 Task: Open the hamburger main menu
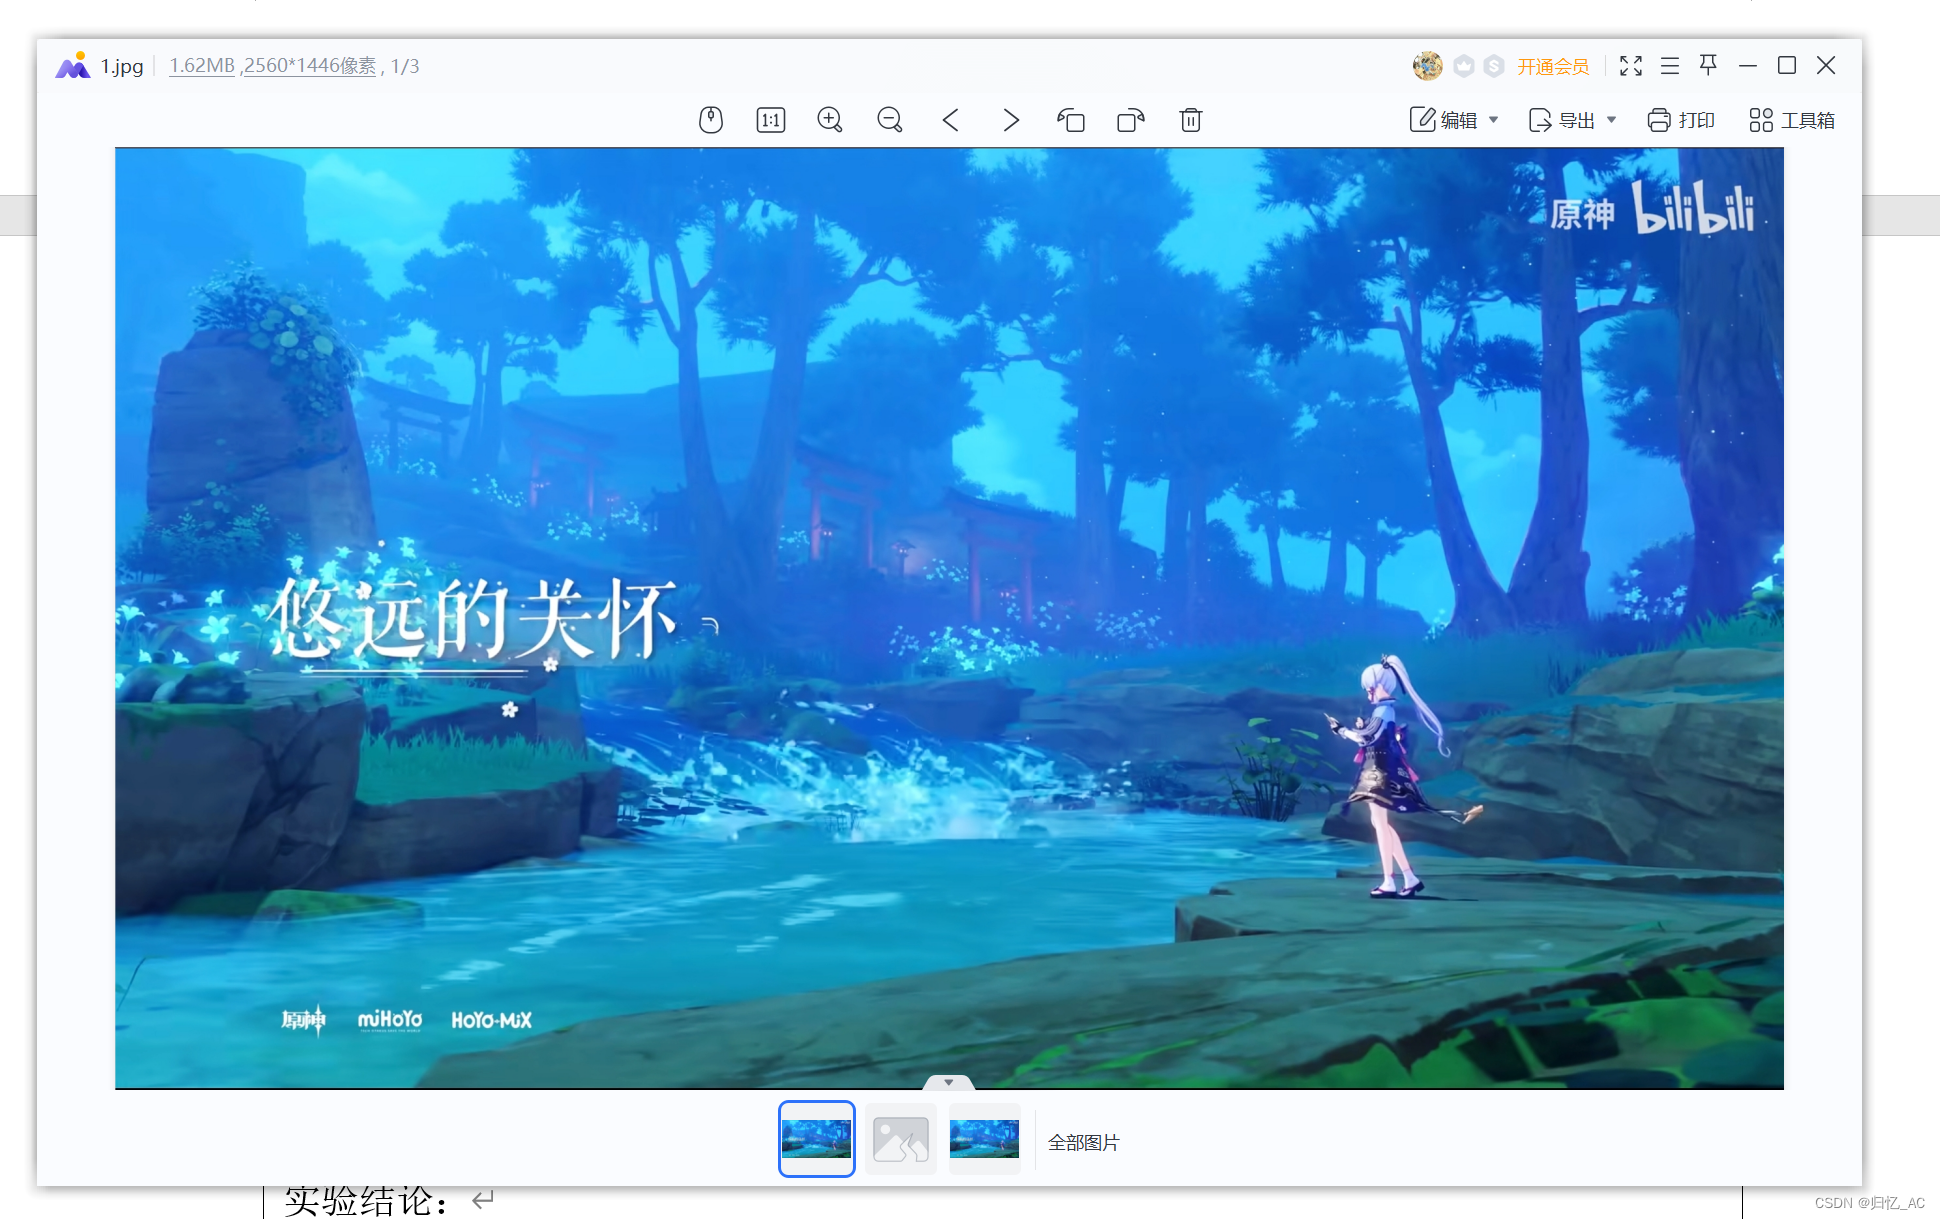[1670, 66]
